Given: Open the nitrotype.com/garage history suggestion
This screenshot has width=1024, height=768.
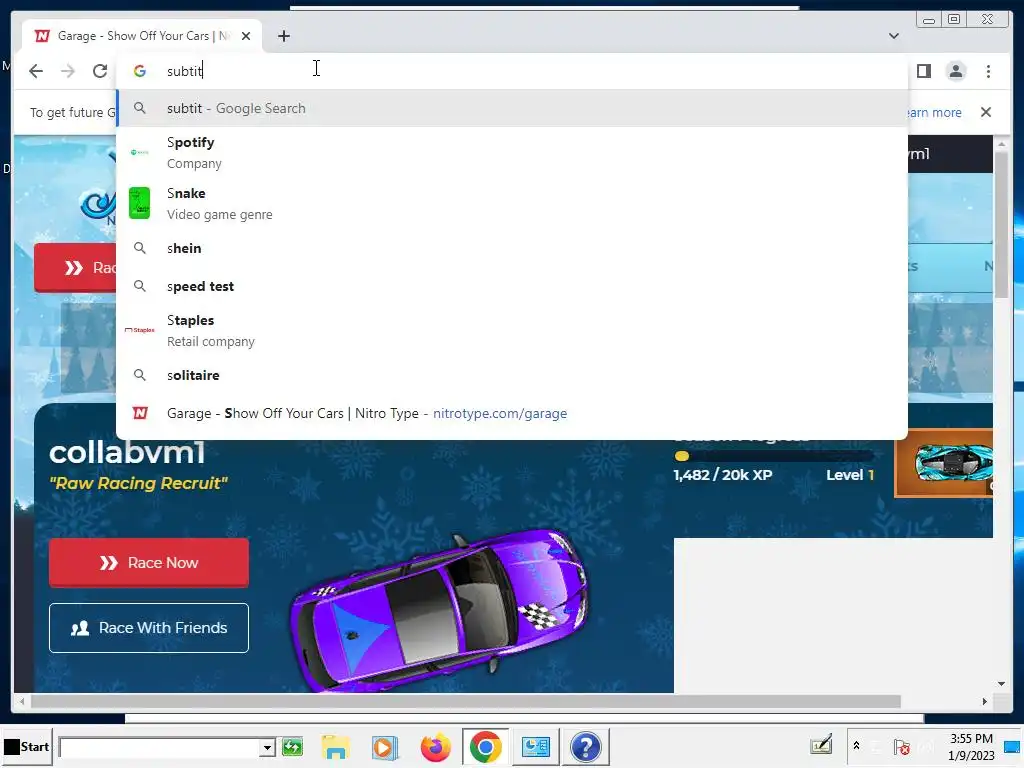Looking at the screenshot, I should pyautogui.click(x=511, y=413).
